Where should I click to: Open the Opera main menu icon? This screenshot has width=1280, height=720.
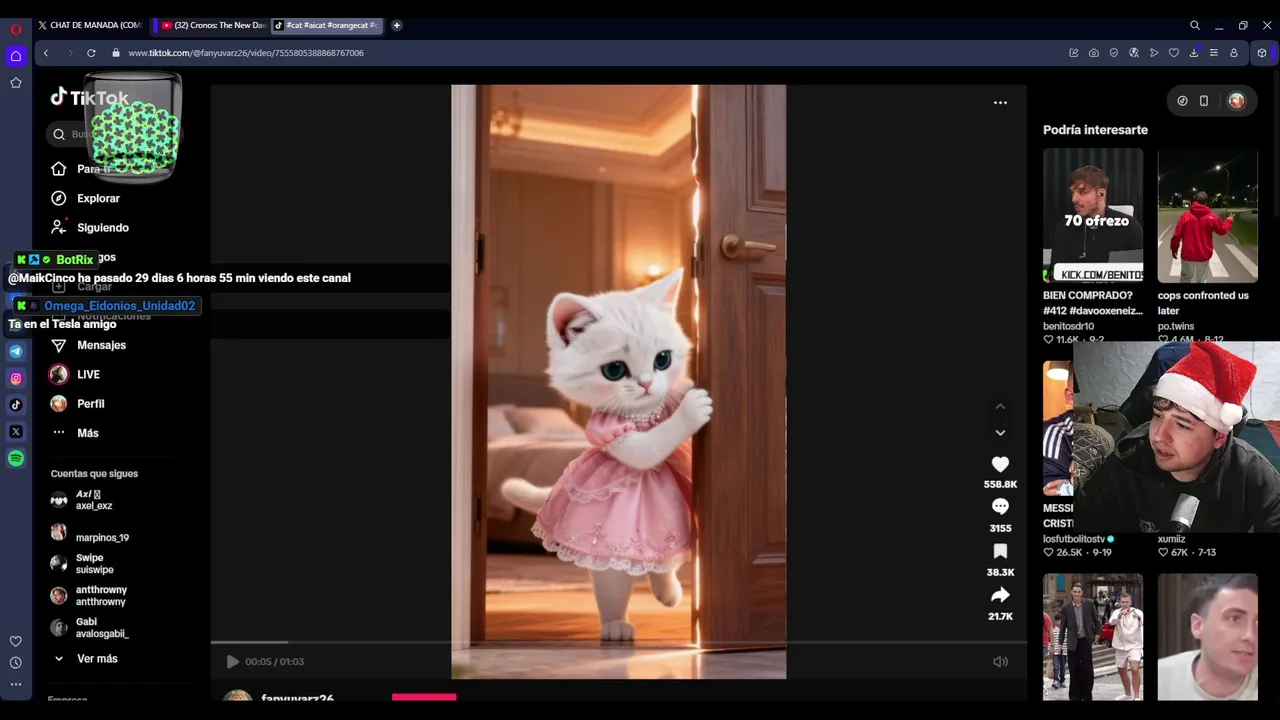[x=16, y=29]
